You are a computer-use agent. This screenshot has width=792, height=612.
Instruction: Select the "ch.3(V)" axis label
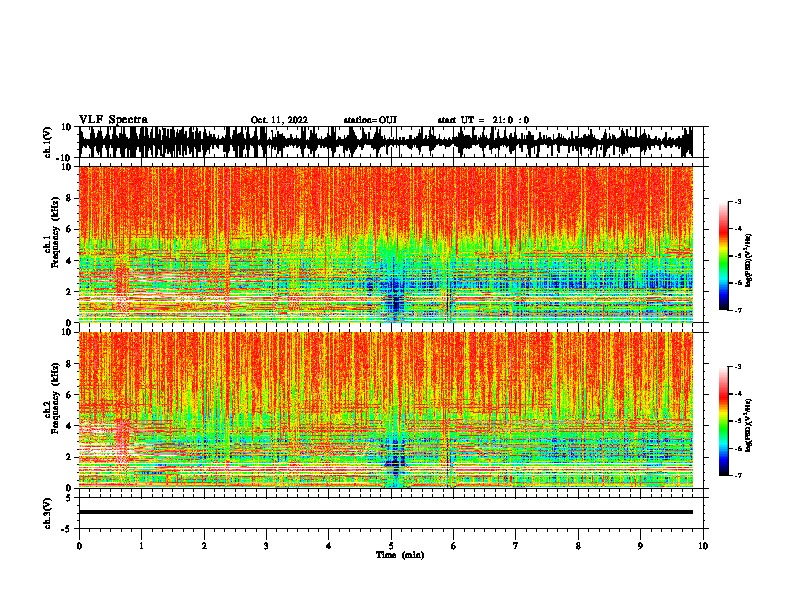coord(48,513)
